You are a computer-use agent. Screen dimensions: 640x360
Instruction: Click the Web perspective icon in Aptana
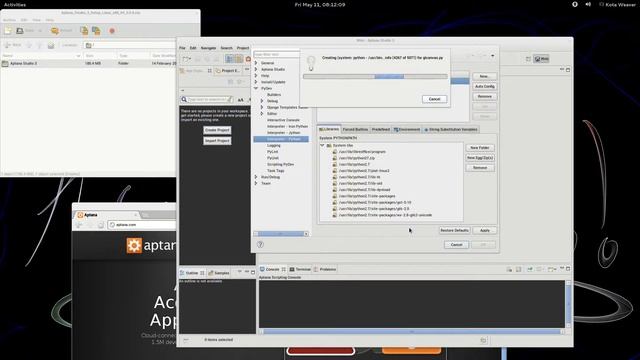coord(542,59)
